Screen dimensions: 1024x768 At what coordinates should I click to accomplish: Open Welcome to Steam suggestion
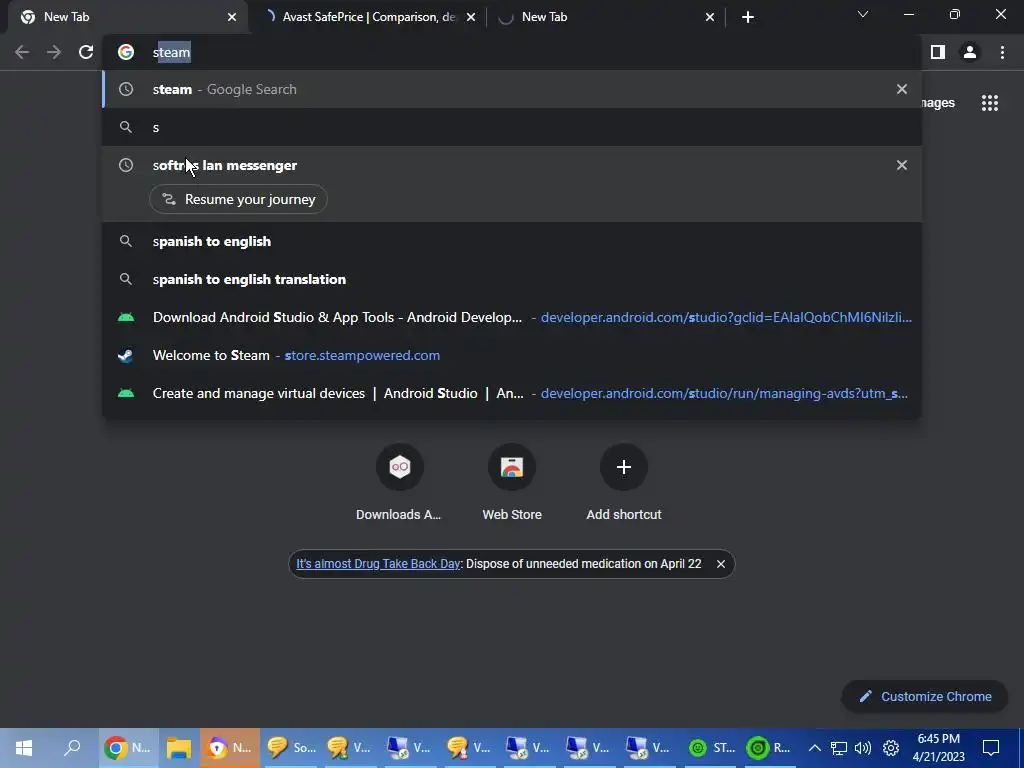tap(512, 355)
